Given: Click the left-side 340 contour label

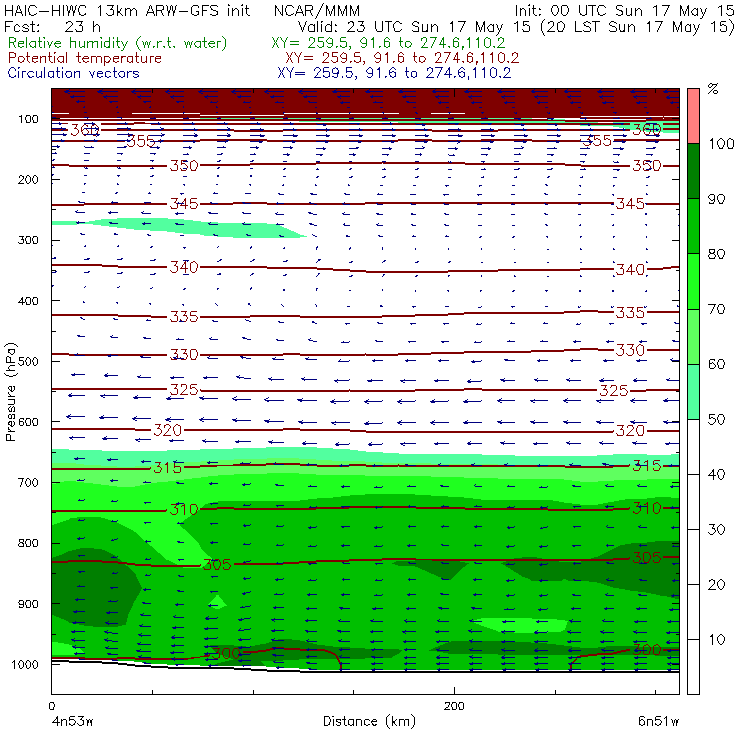Looking at the screenshot, I should [x=184, y=267].
